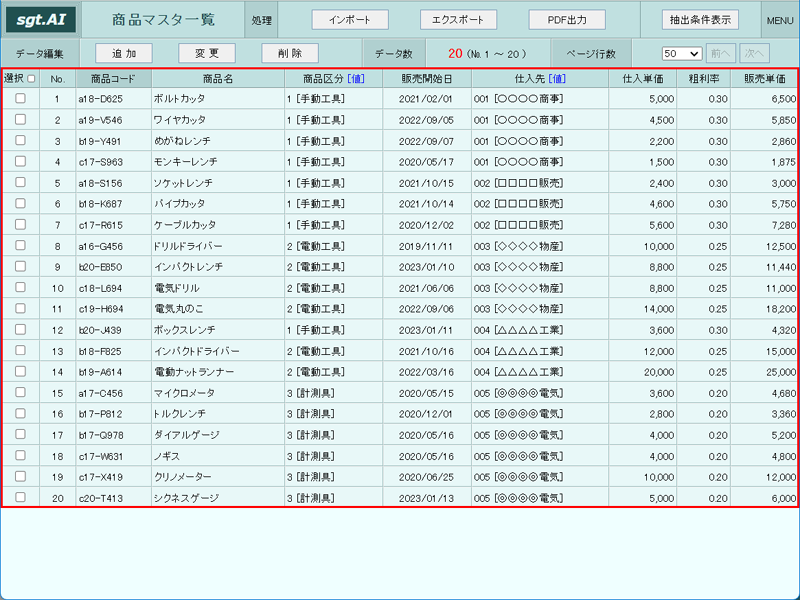
Task: Click purchase price 14,000
Action: click(x=659, y=309)
